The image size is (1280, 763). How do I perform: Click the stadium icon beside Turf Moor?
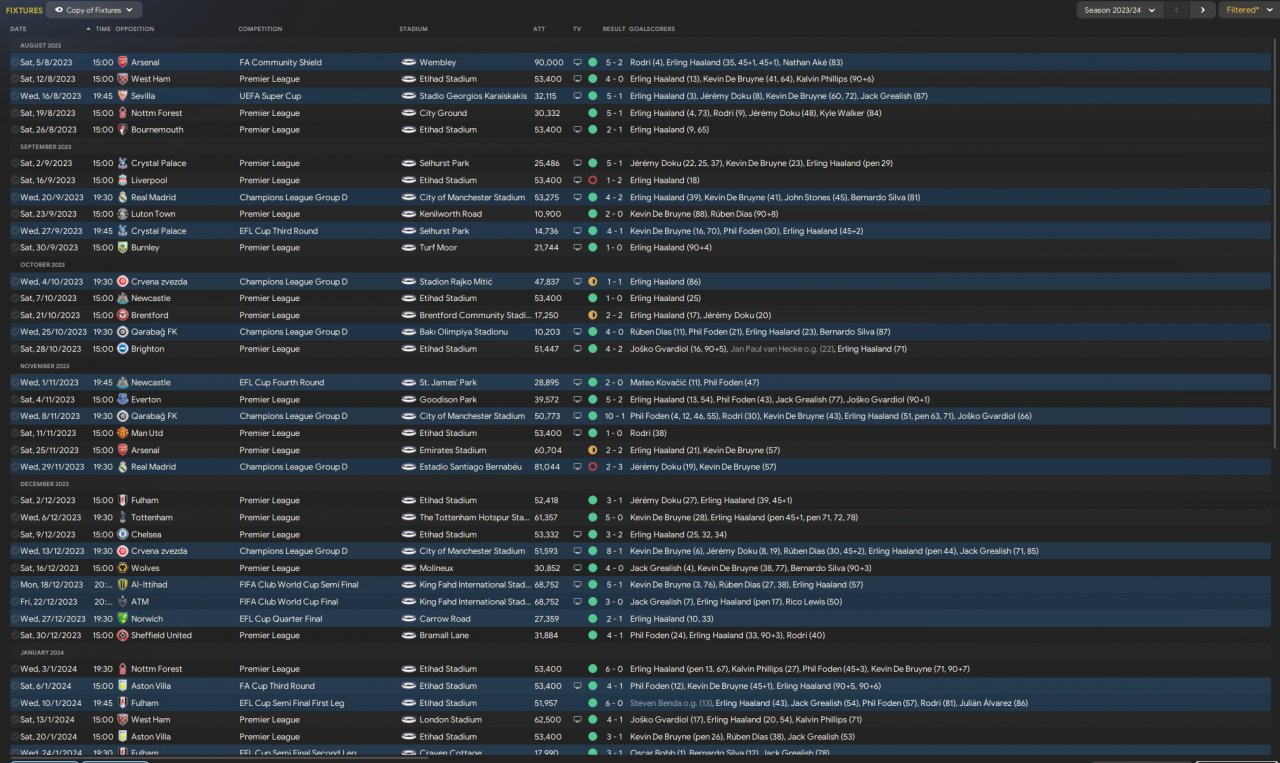pyautogui.click(x=408, y=248)
